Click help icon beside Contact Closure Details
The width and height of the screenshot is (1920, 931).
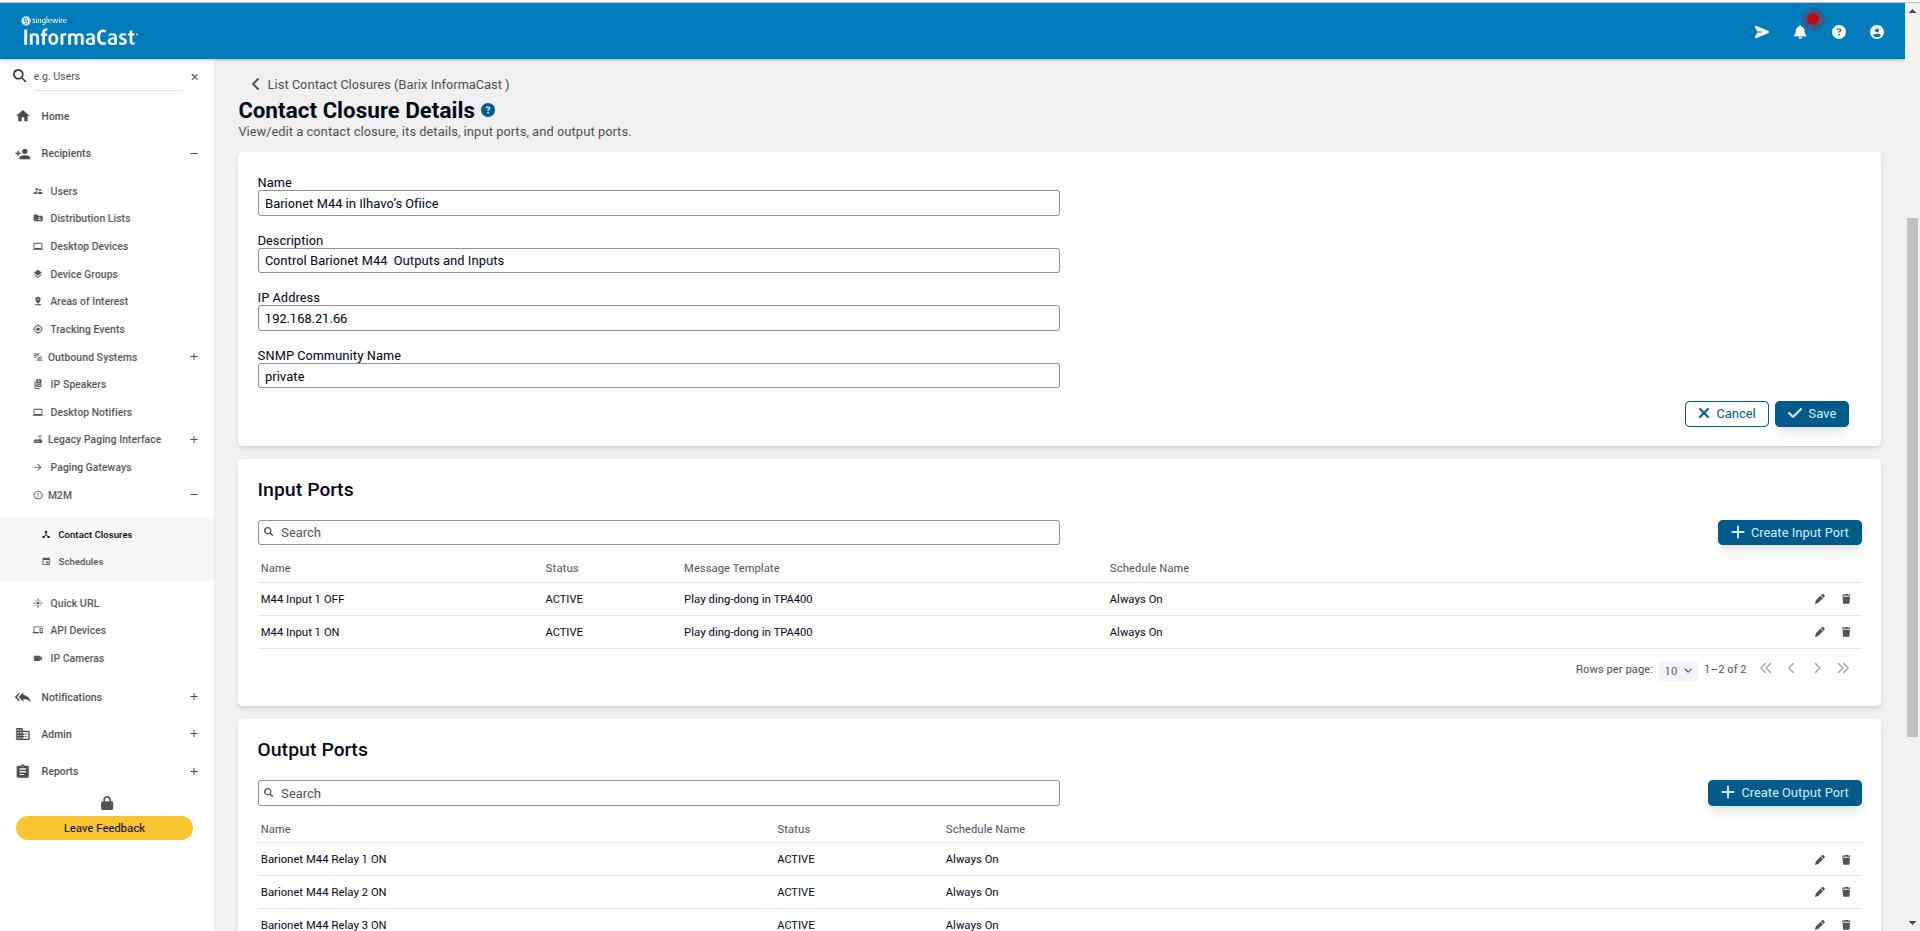point(488,110)
